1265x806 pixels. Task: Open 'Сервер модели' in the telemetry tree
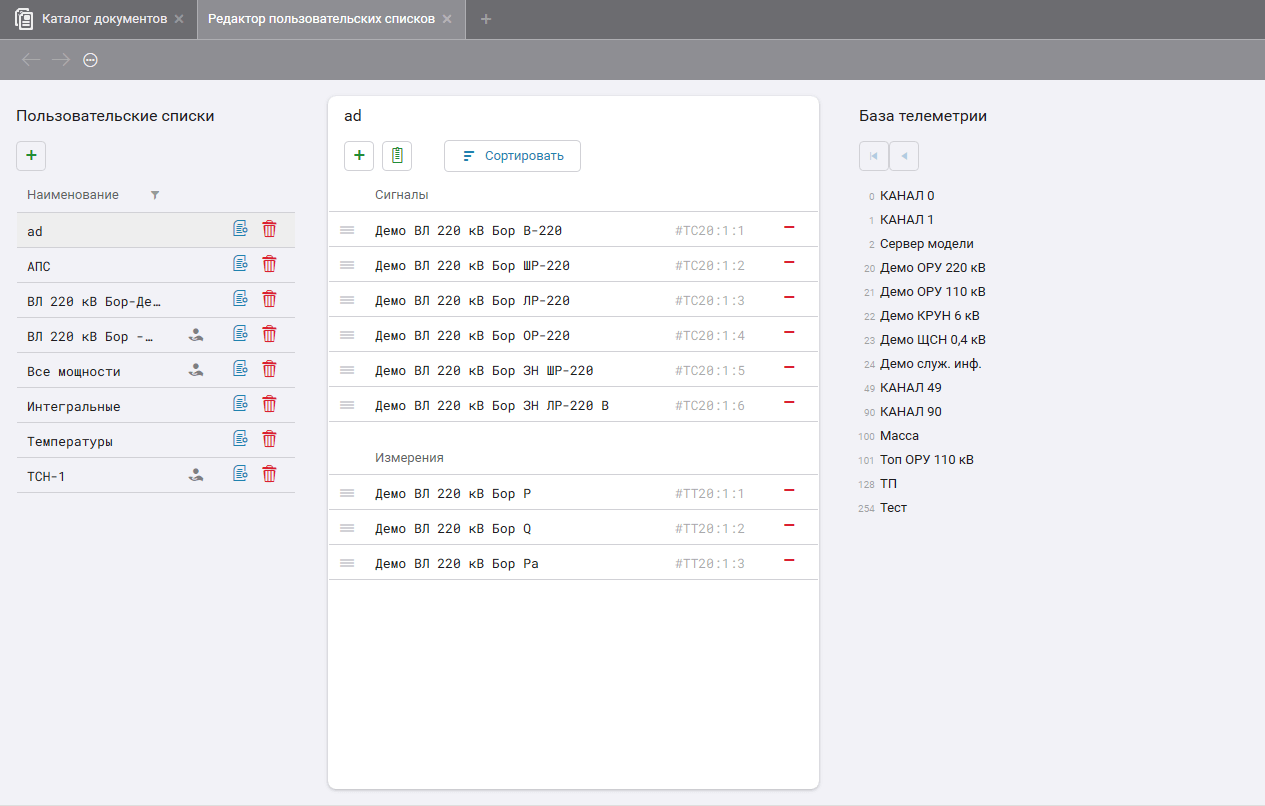click(x=926, y=244)
